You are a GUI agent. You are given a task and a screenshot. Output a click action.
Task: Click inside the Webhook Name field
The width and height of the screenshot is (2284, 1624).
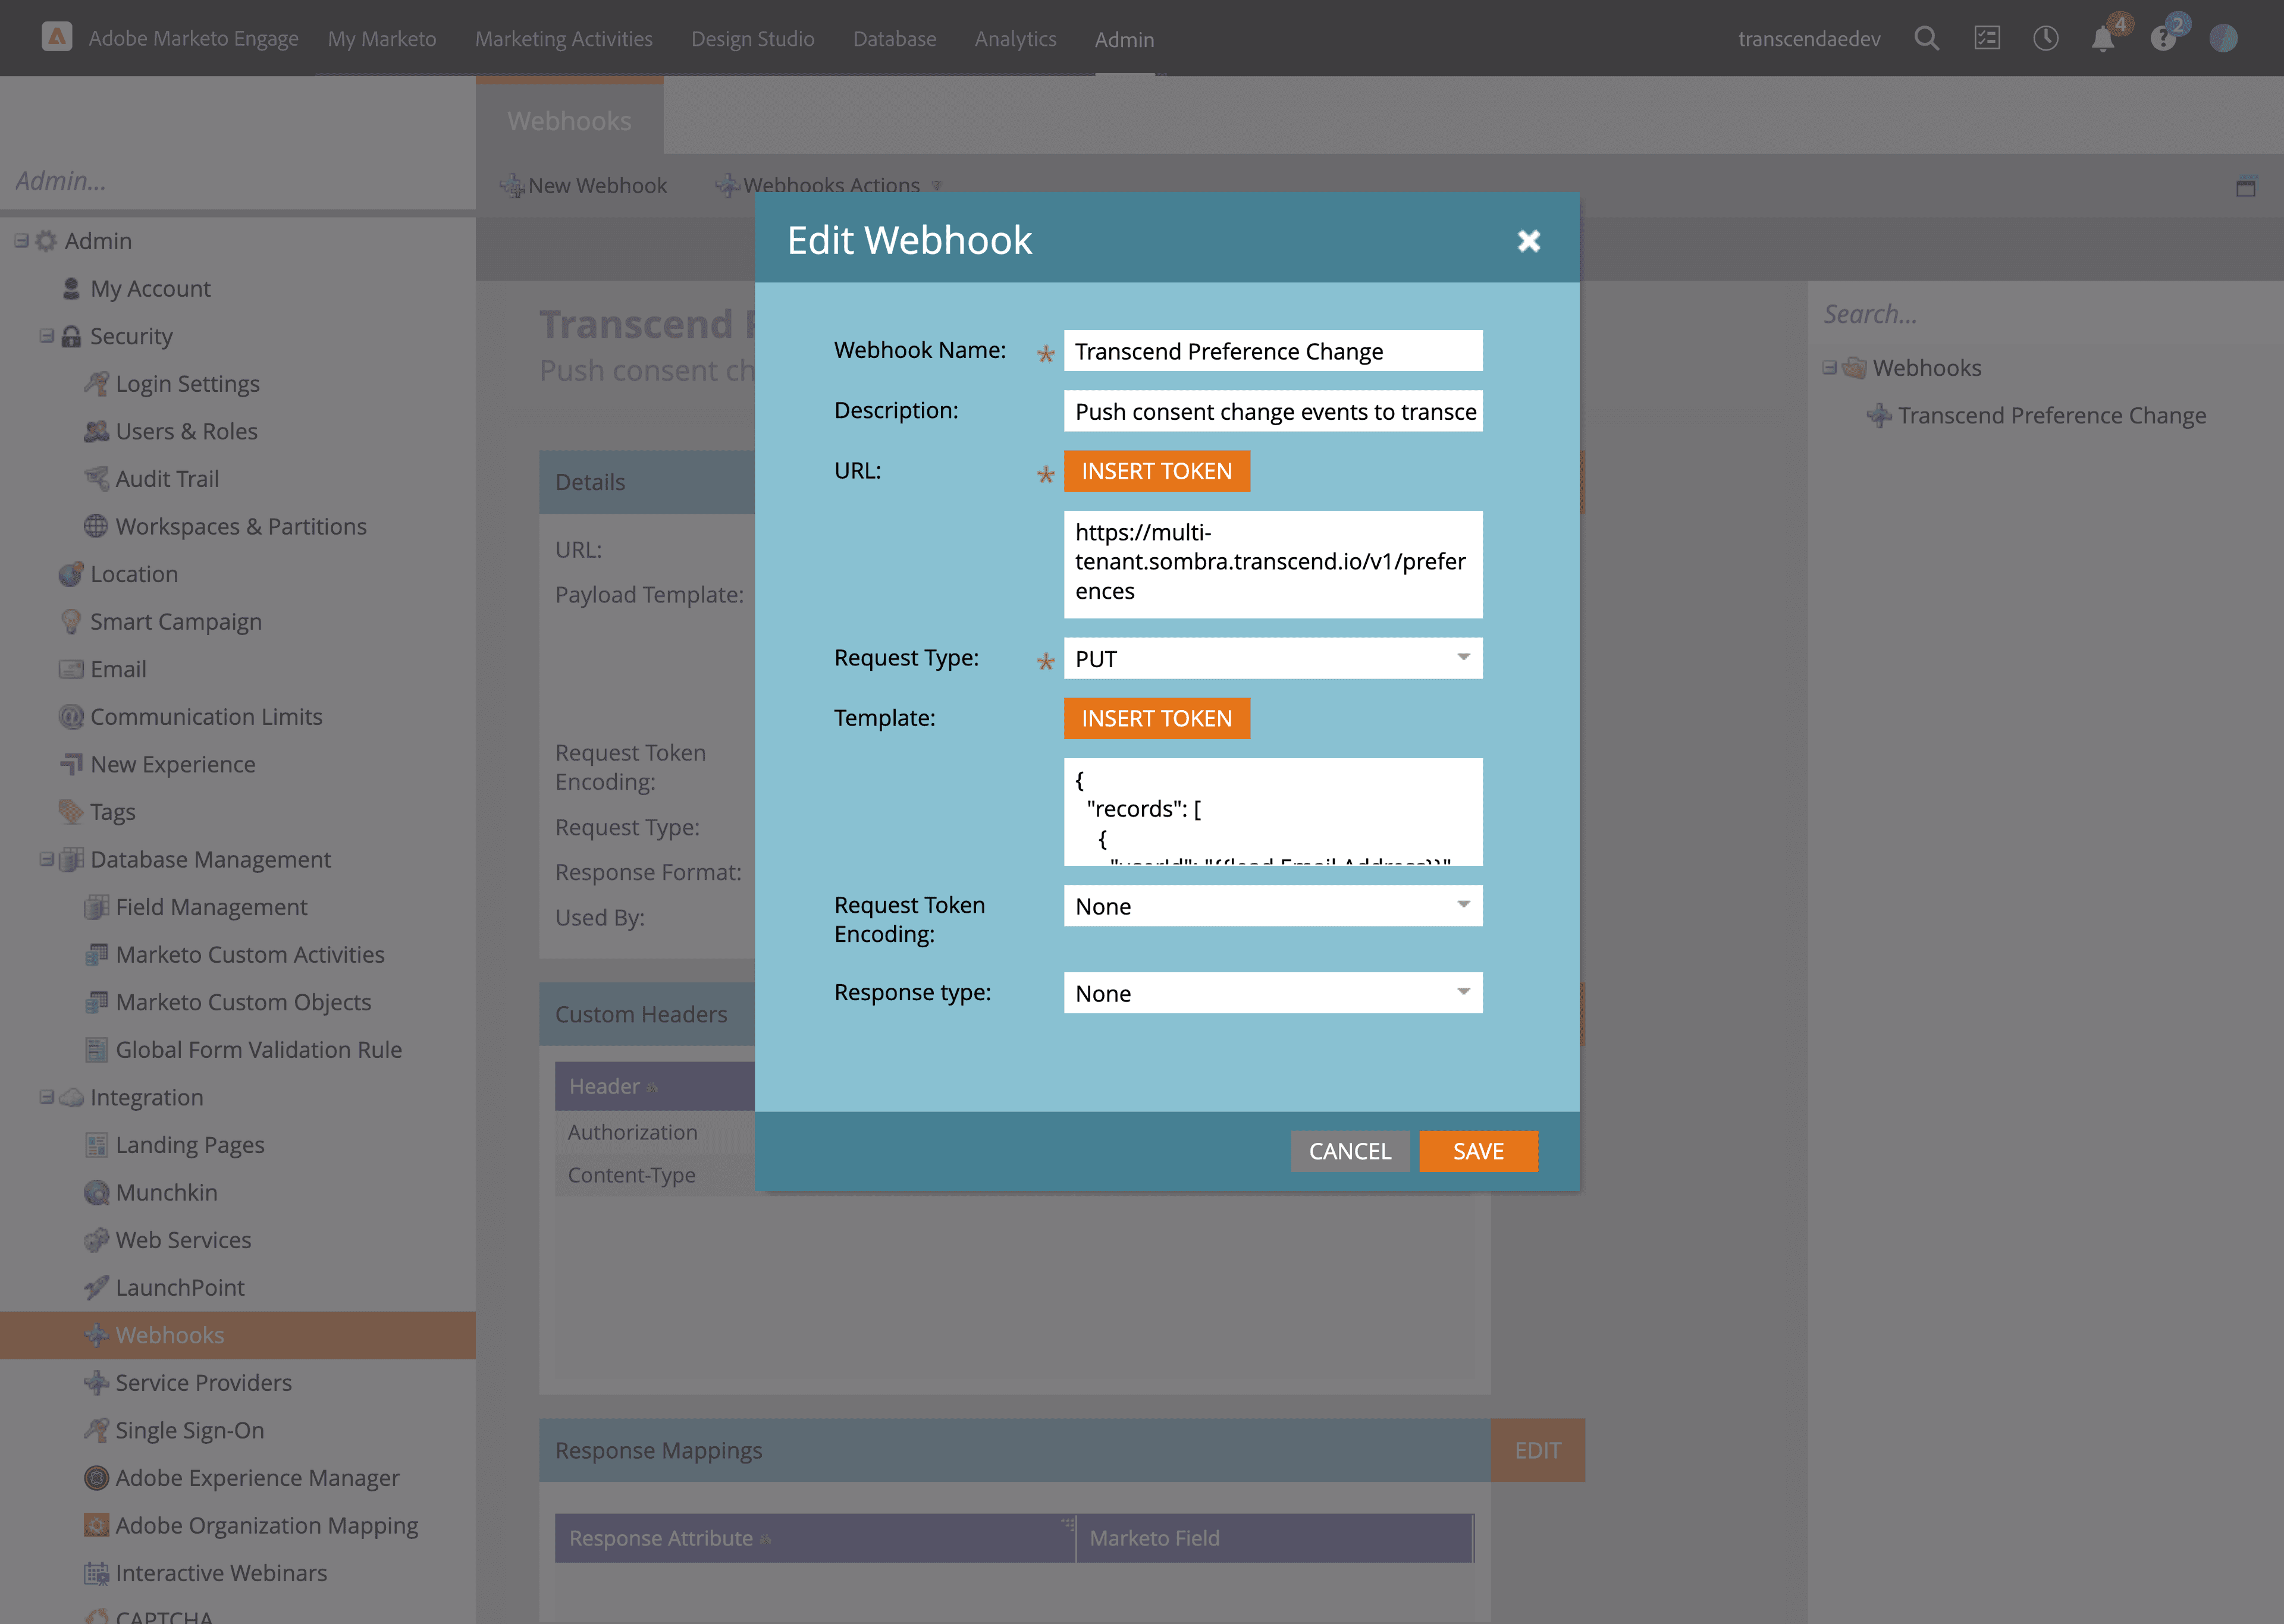[1273, 351]
